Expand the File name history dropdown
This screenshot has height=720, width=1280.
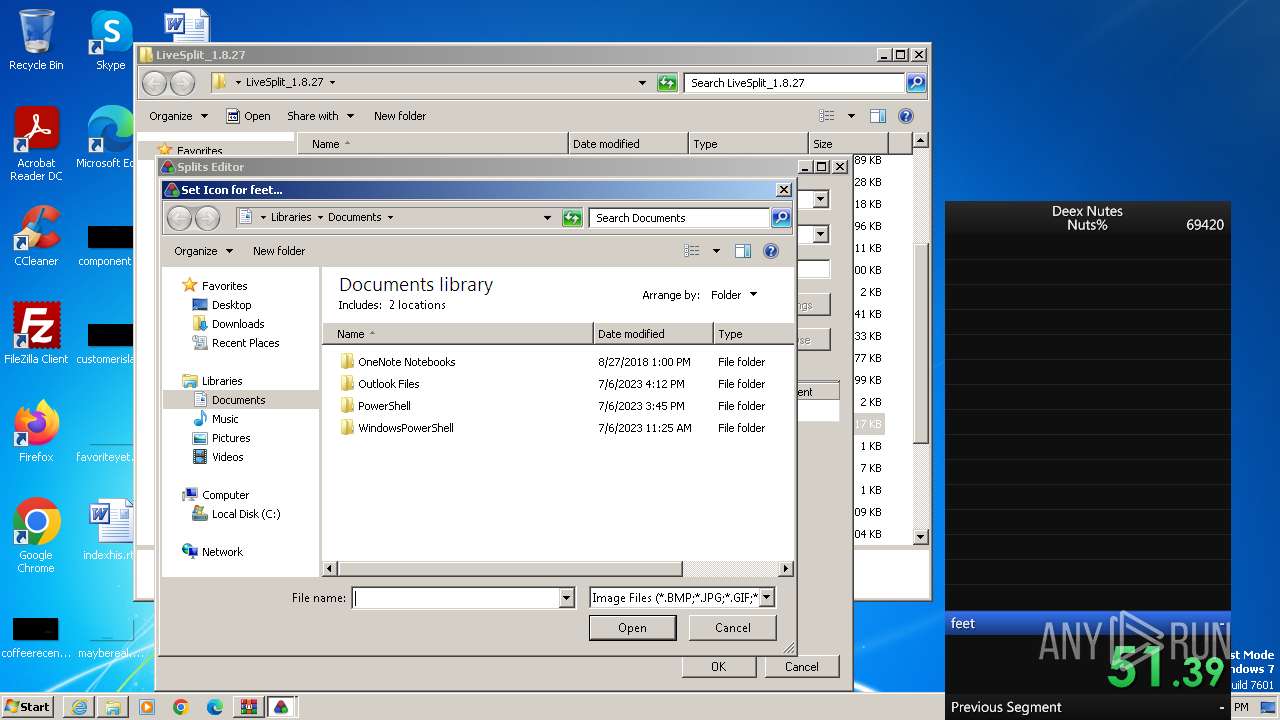point(567,598)
